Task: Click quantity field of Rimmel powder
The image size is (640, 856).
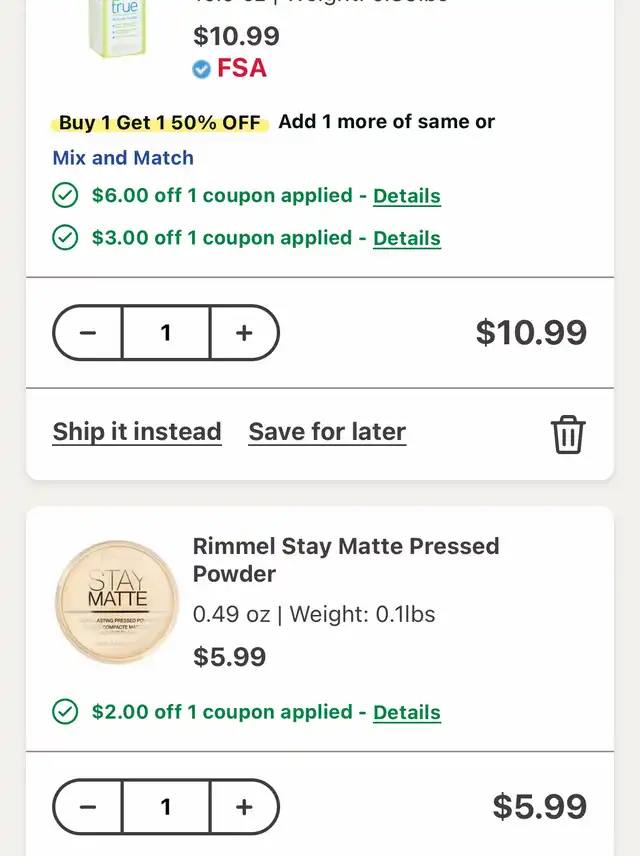Action: point(166,806)
